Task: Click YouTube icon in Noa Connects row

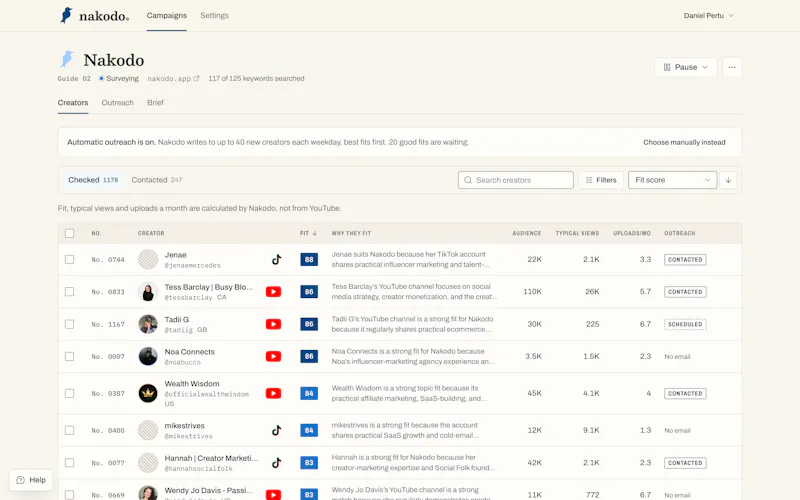Action: tap(273, 356)
